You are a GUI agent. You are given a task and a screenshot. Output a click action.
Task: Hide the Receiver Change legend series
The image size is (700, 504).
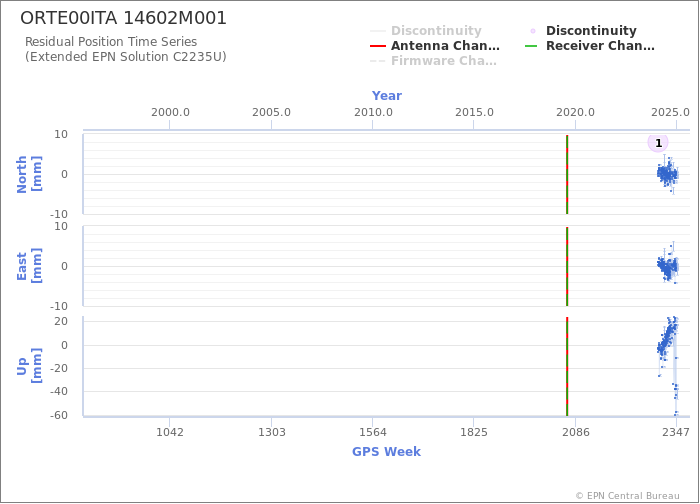point(590,46)
